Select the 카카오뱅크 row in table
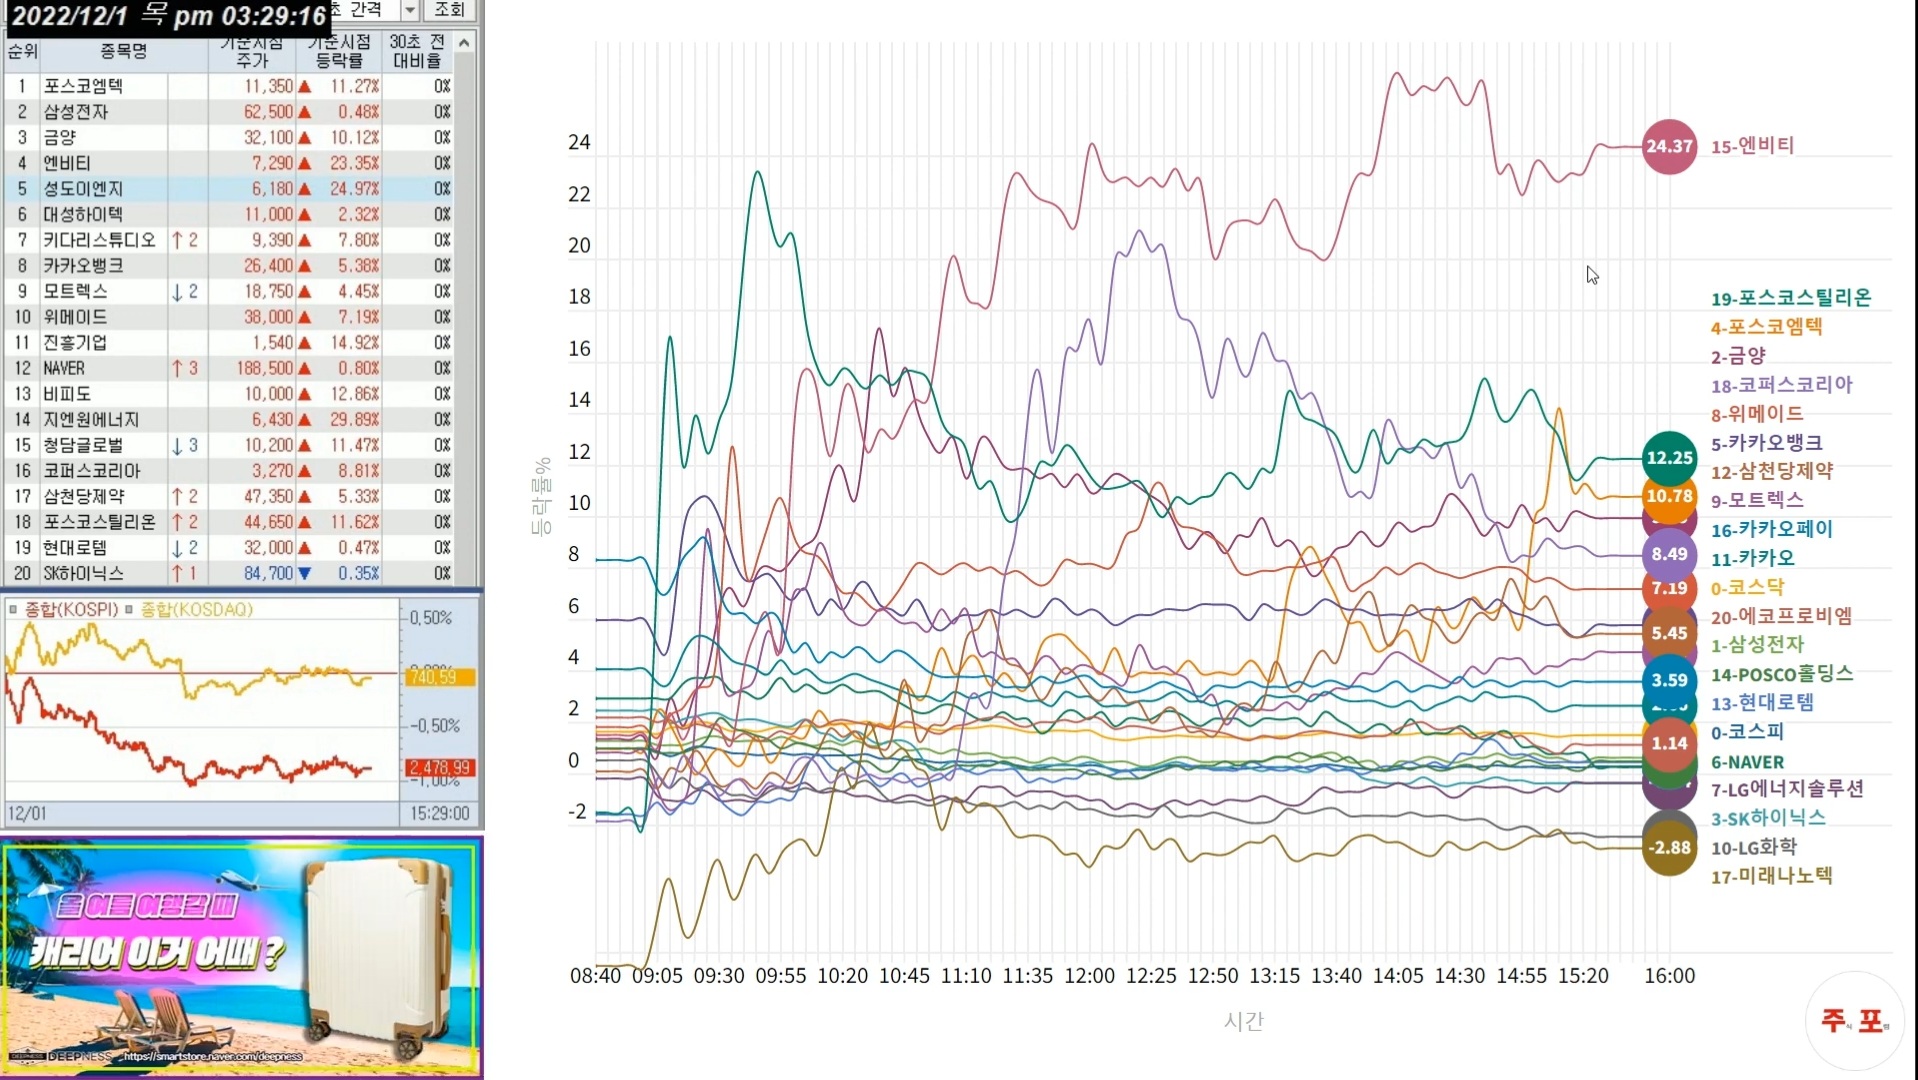The image size is (1918, 1080). tap(229, 266)
